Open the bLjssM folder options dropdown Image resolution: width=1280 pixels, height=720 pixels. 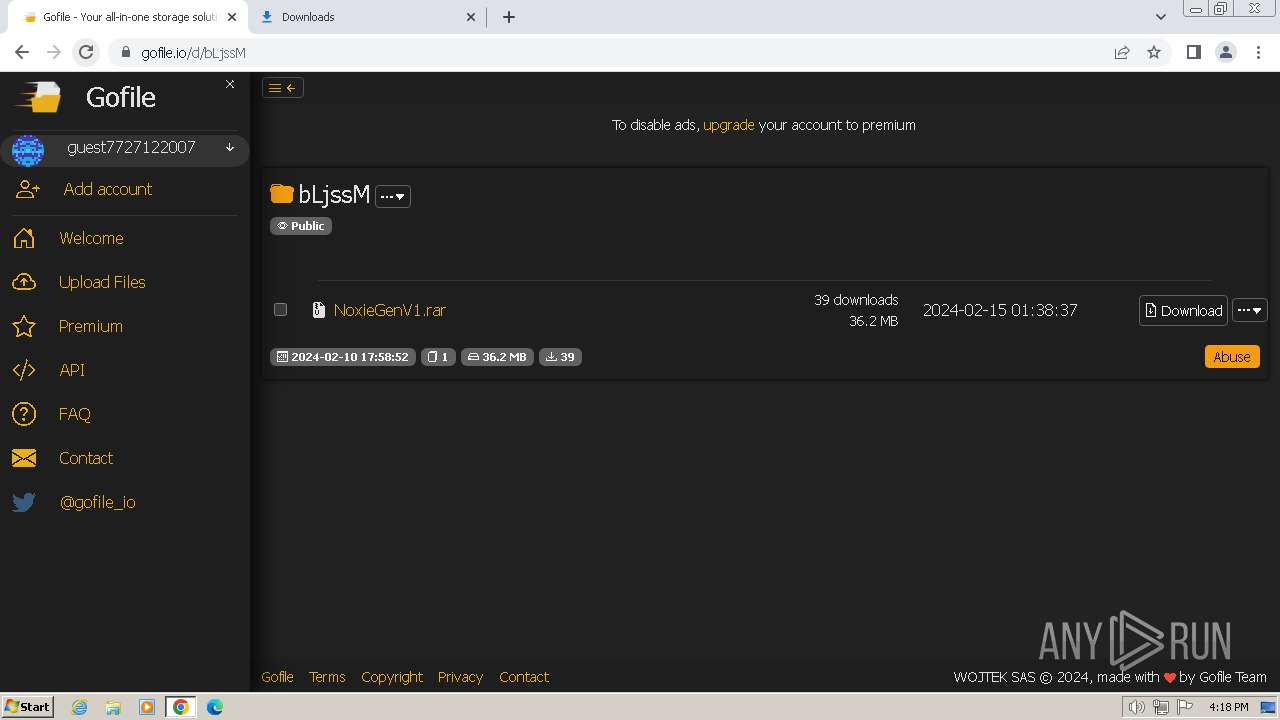coord(393,196)
